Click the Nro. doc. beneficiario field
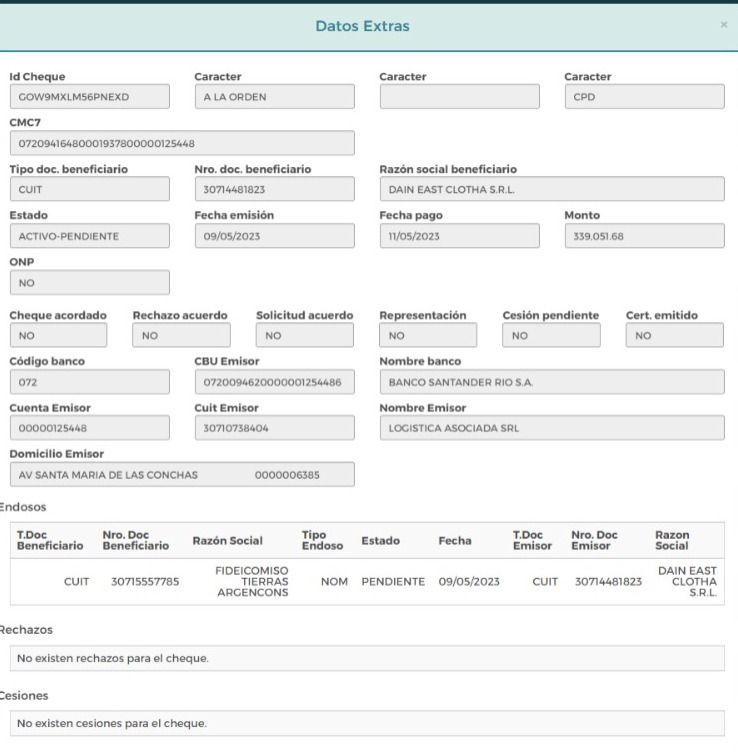This screenshot has height=753, width=738. 275,189
